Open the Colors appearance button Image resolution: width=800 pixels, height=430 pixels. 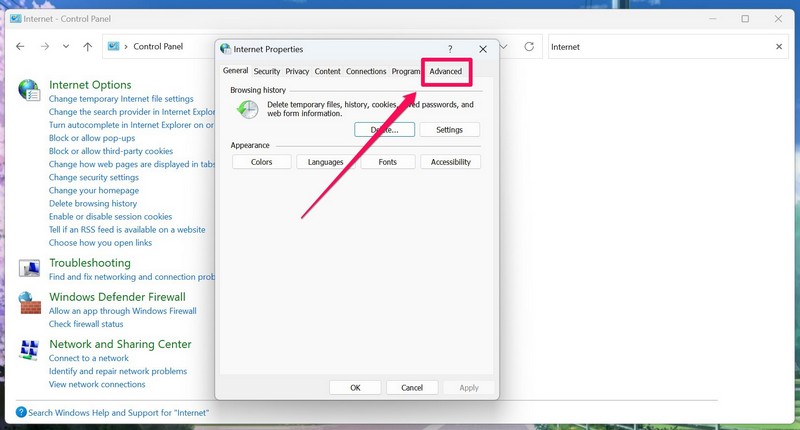[x=261, y=162]
